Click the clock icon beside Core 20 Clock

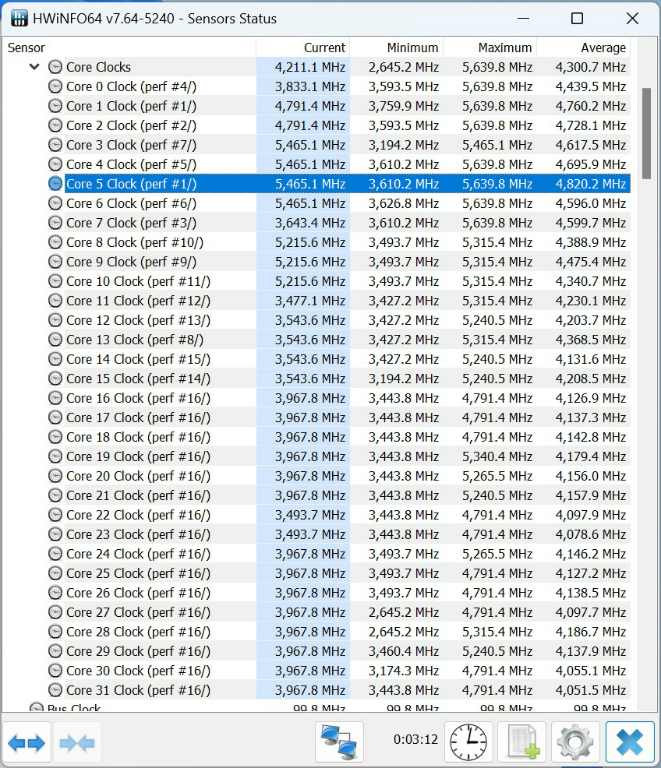point(55,476)
